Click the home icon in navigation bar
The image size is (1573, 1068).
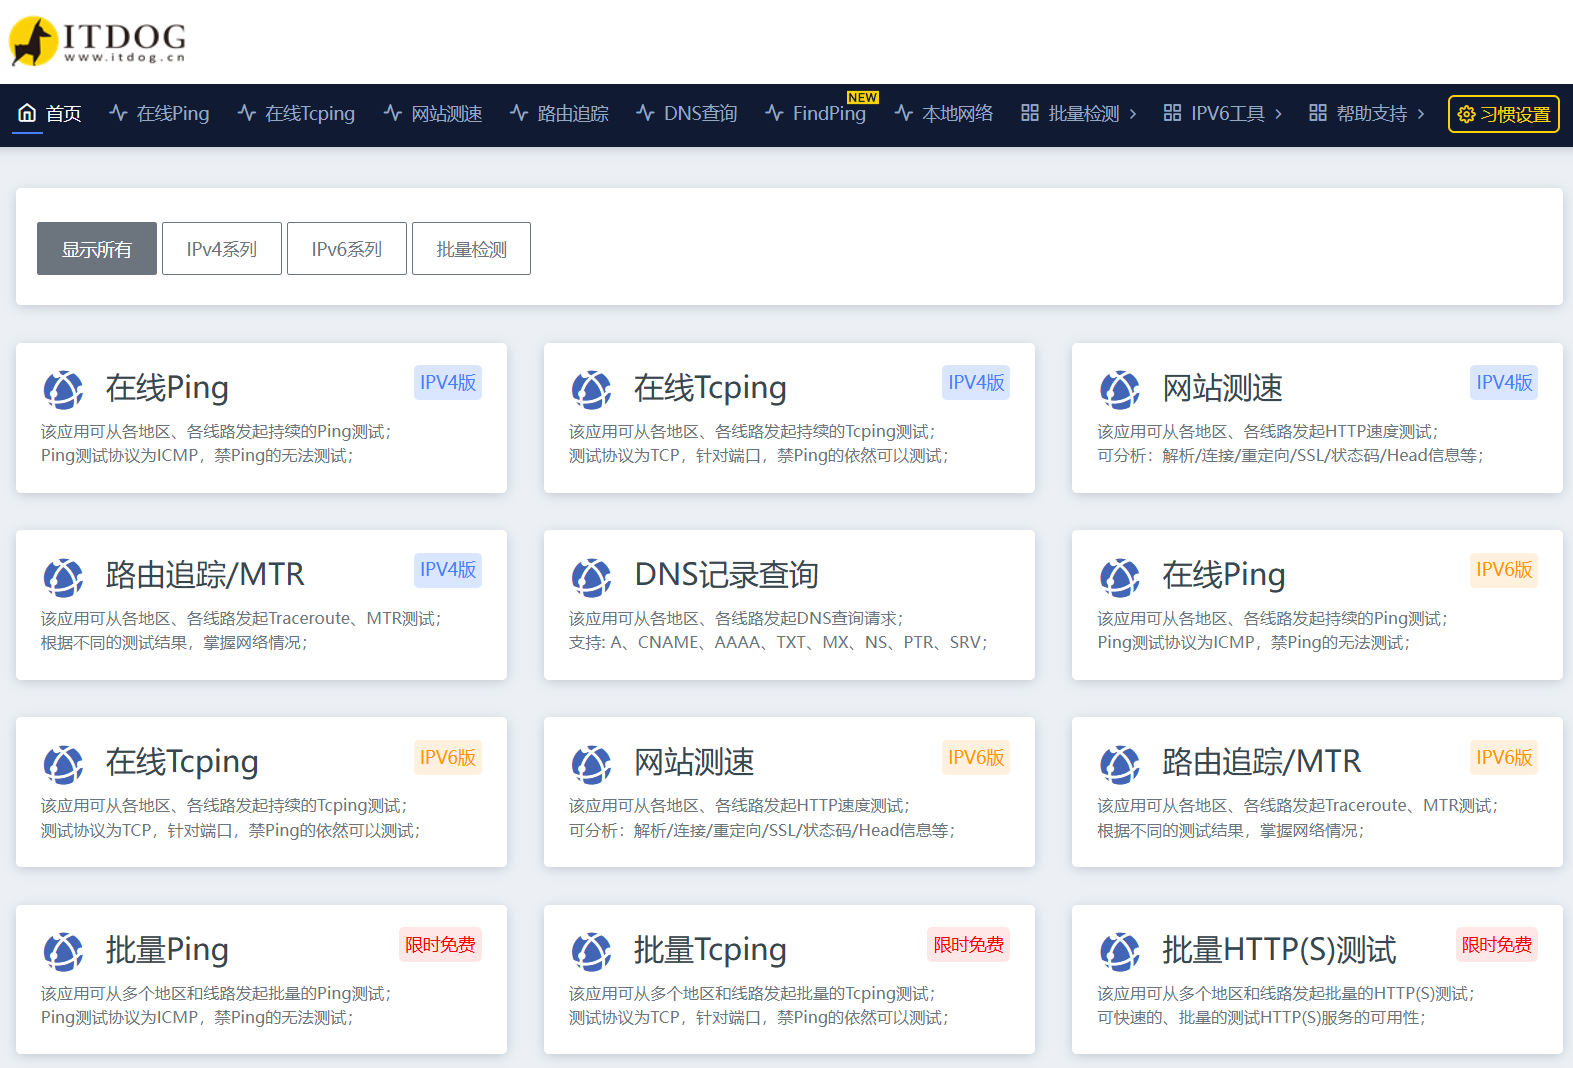pos(27,113)
